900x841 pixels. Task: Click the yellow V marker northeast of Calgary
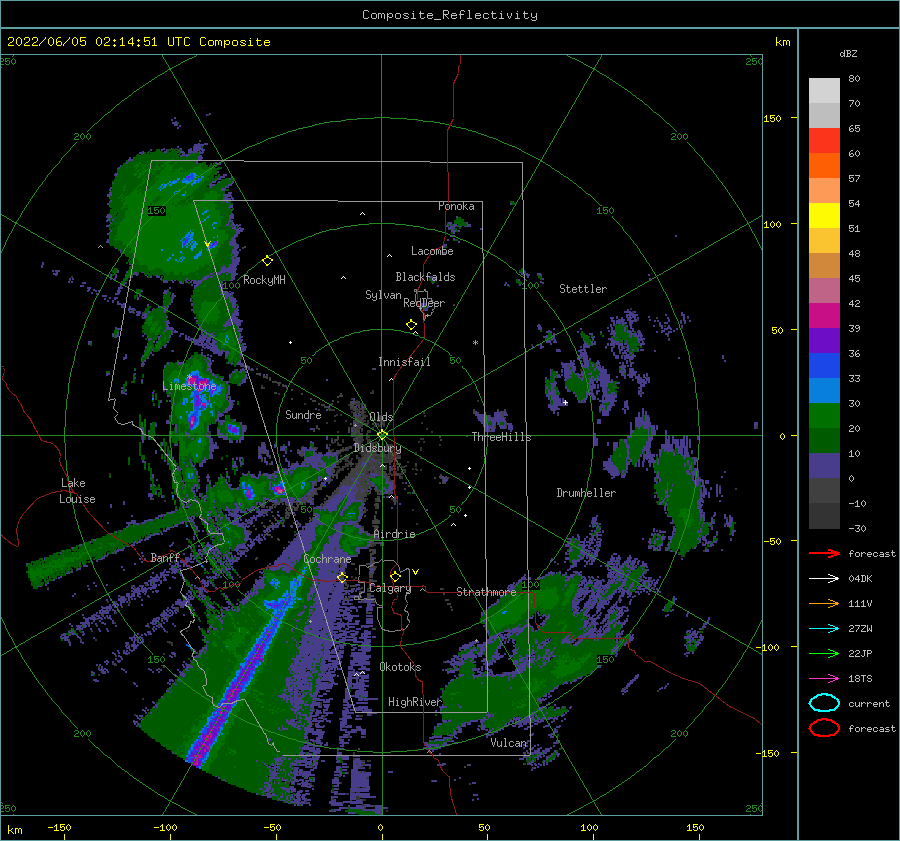pyautogui.click(x=416, y=572)
